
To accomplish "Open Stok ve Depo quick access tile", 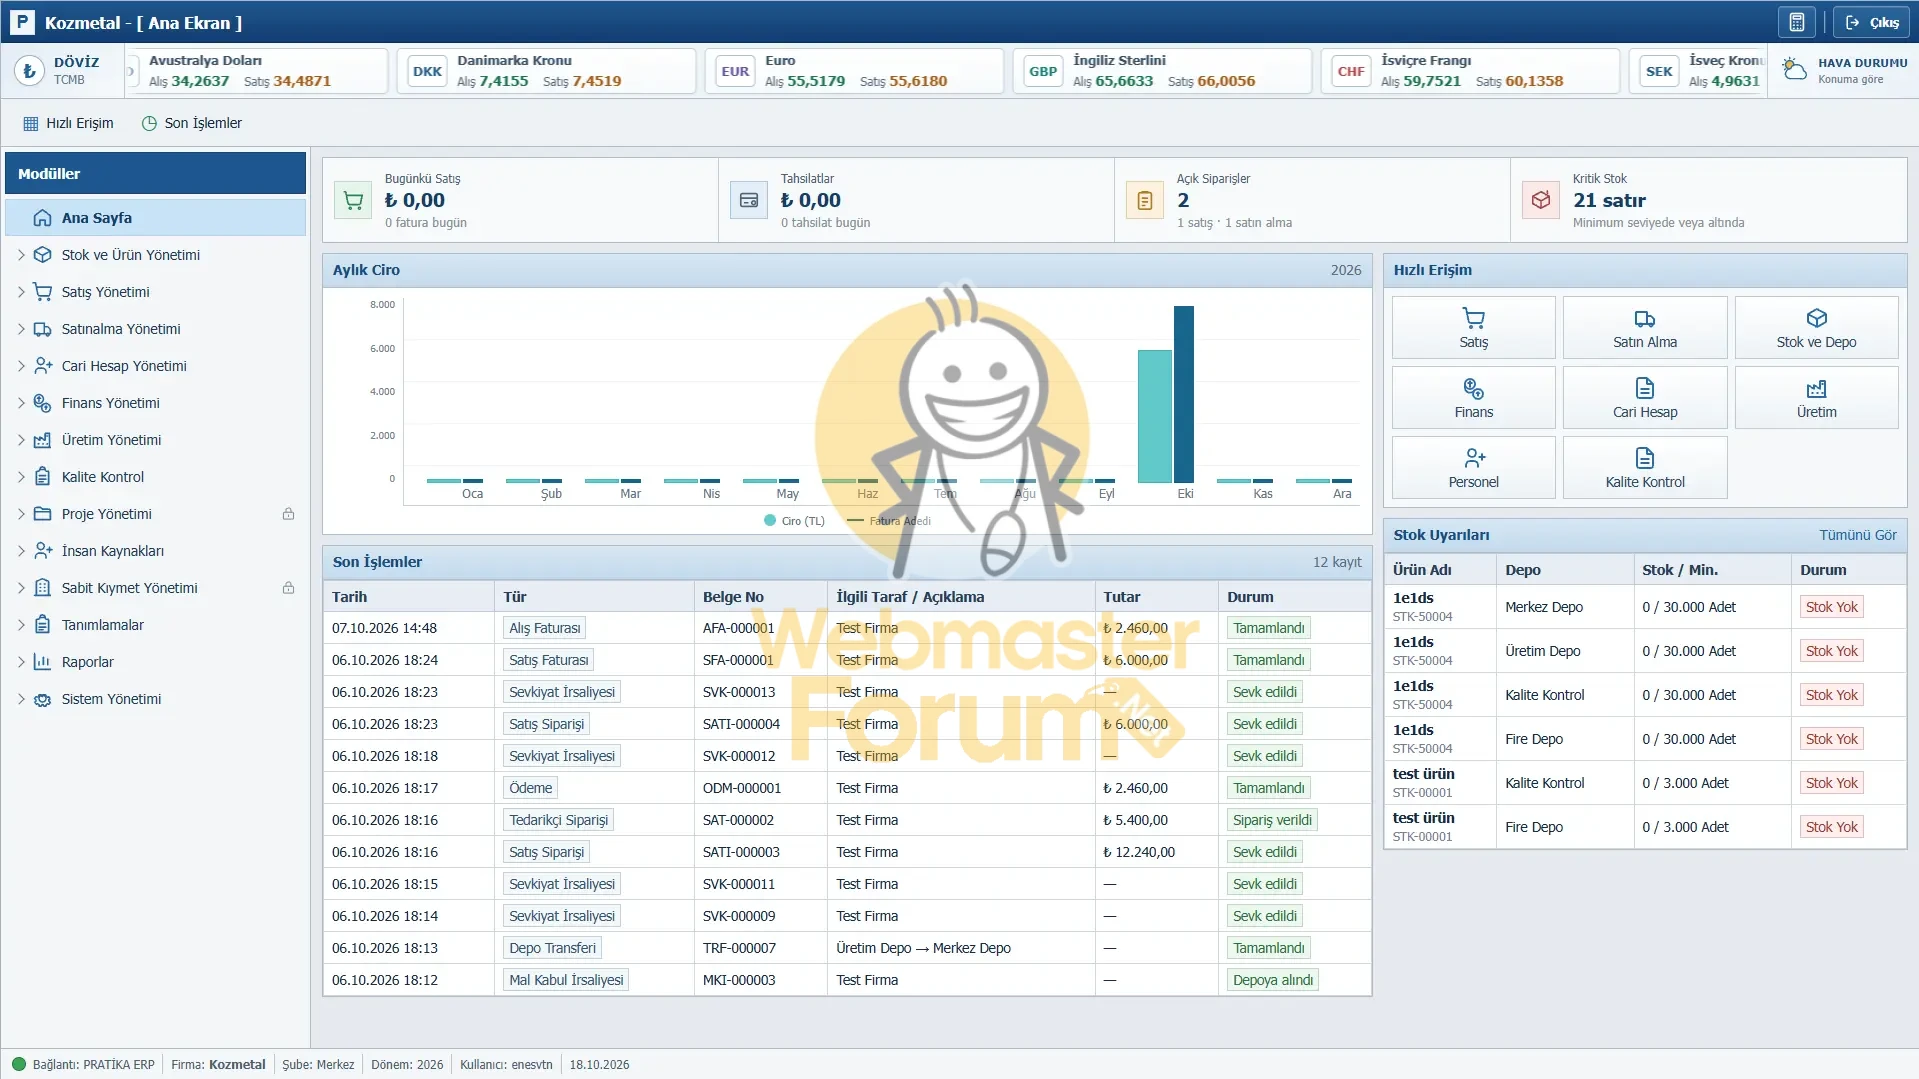I will pos(1816,328).
